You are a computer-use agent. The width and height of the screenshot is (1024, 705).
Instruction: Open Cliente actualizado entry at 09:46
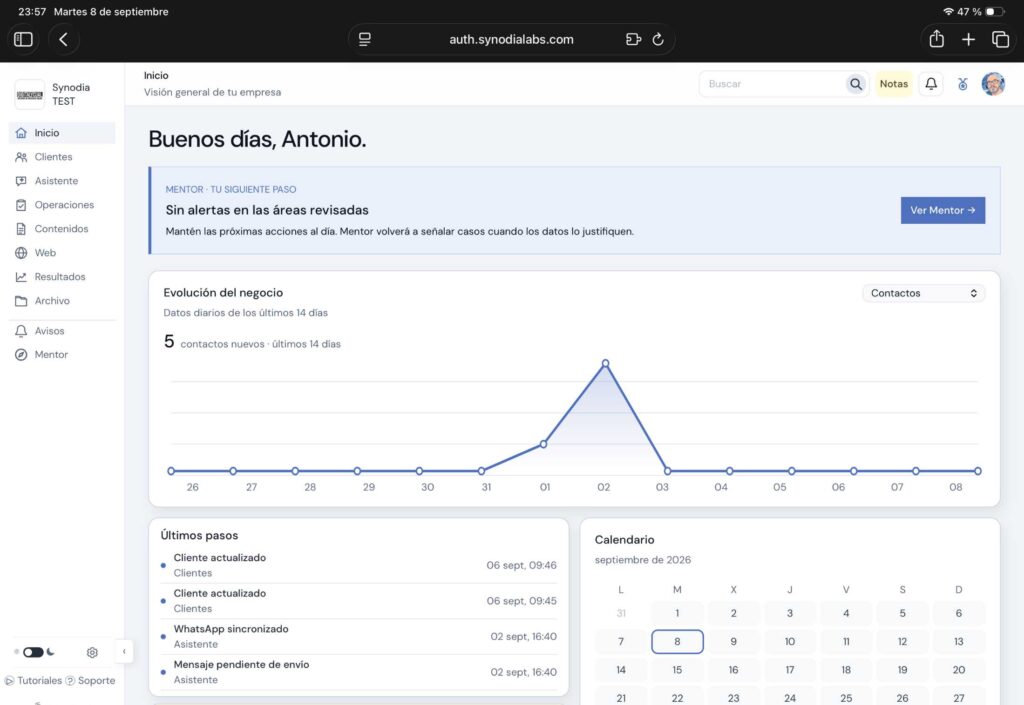coord(359,565)
